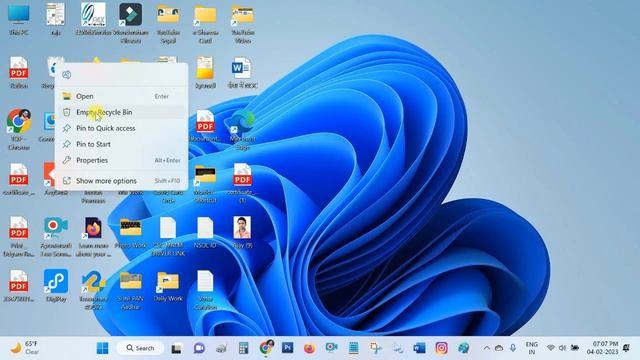Select the This PC desktop icon
The image size is (640, 360).
pos(19,20)
